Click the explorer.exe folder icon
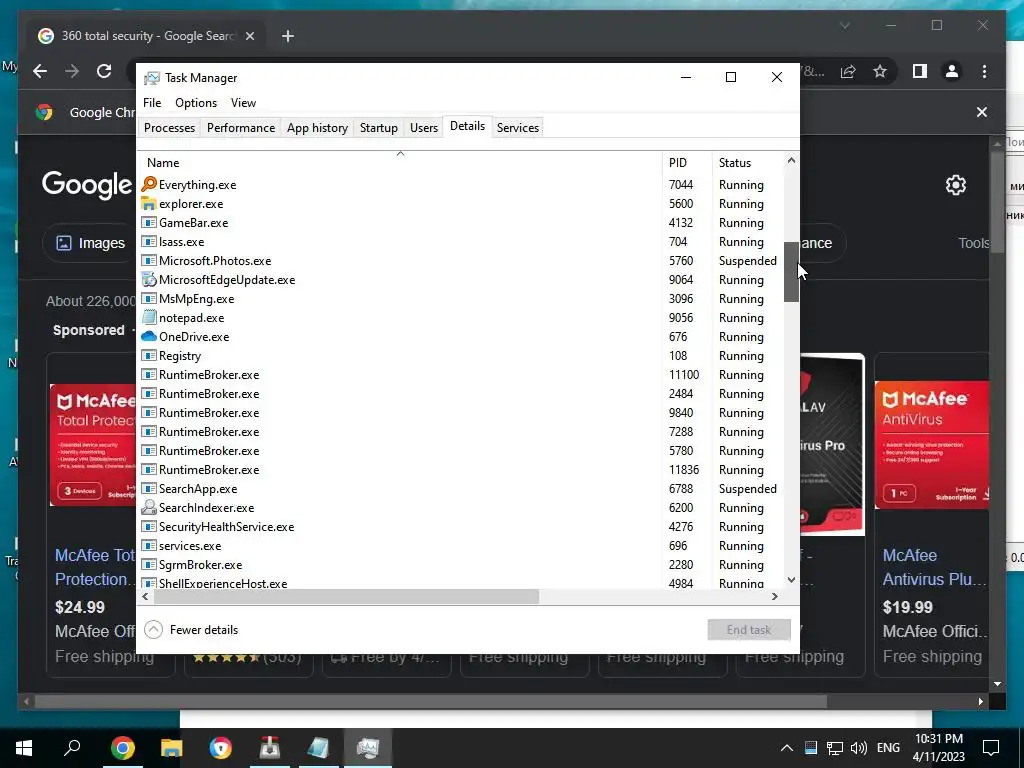Image resolution: width=1024 pixels, height=768 pixels. [x=149, y=204]
